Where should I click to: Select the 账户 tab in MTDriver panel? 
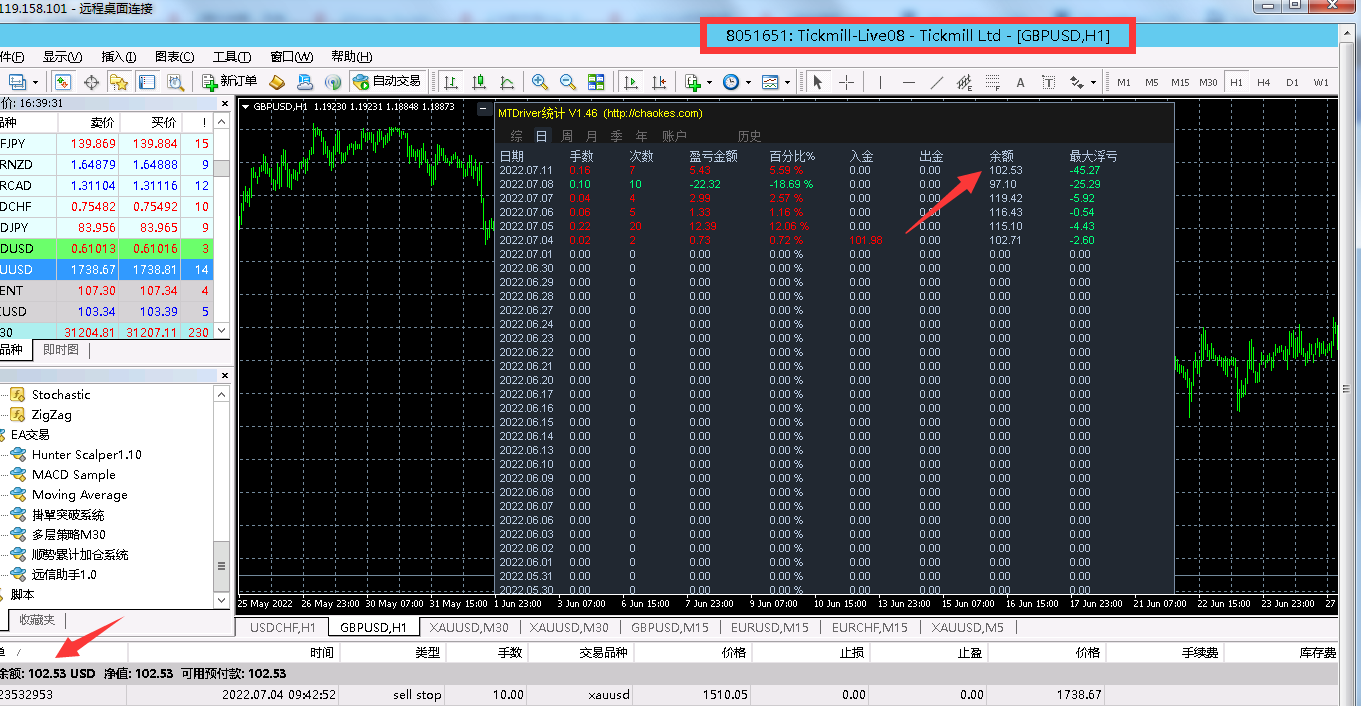point(674,136)
